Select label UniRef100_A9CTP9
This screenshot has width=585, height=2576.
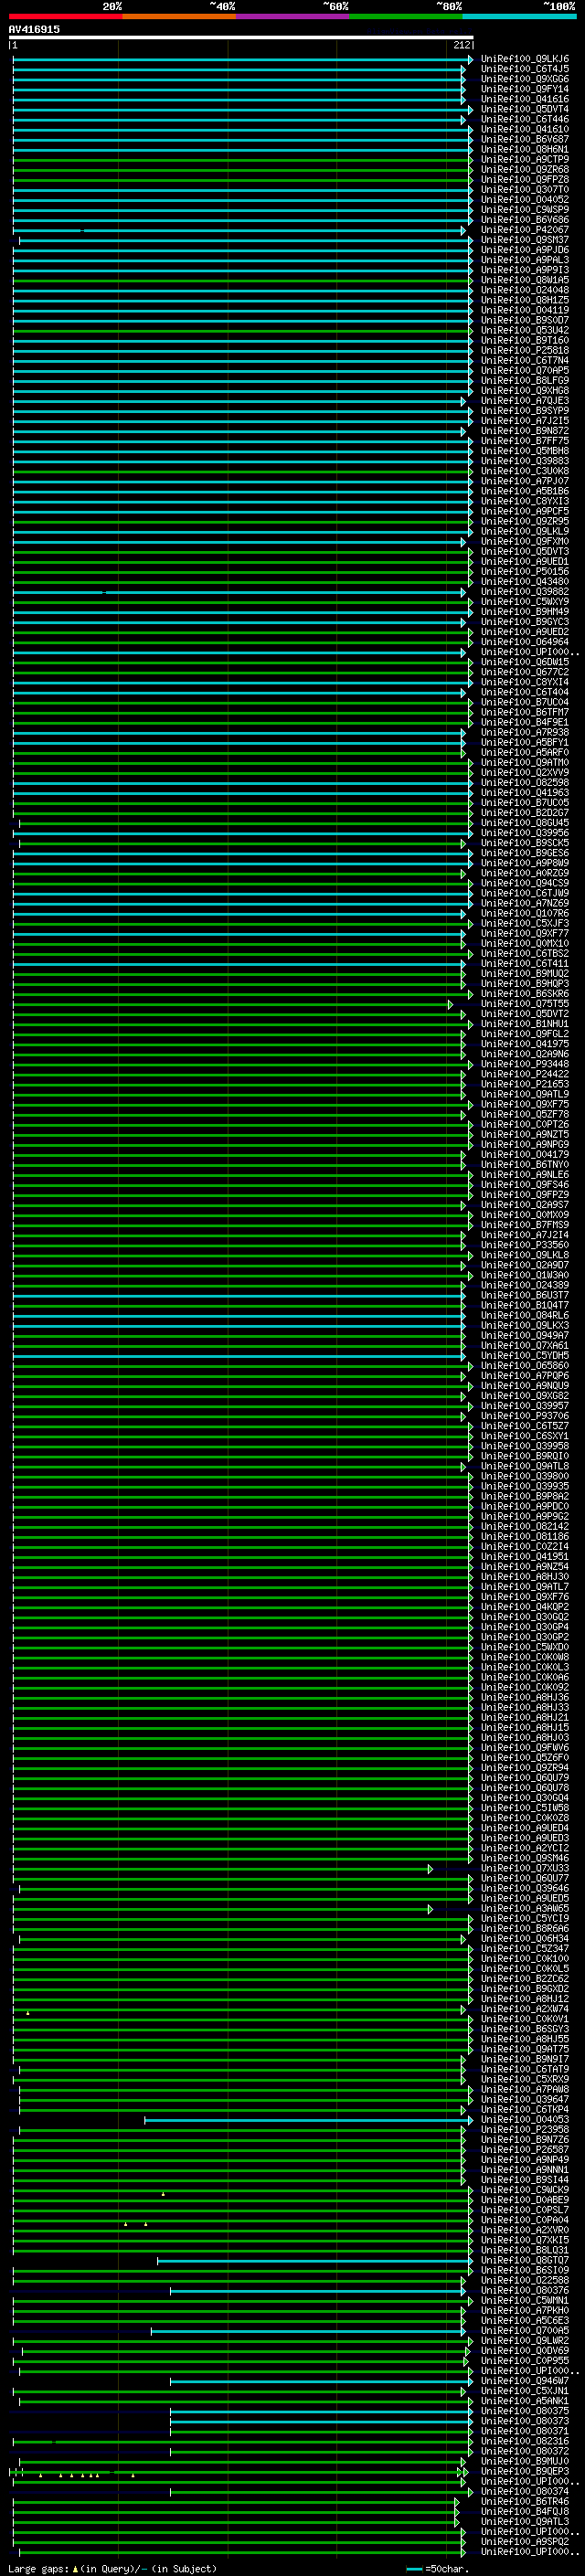pos(524,159)
